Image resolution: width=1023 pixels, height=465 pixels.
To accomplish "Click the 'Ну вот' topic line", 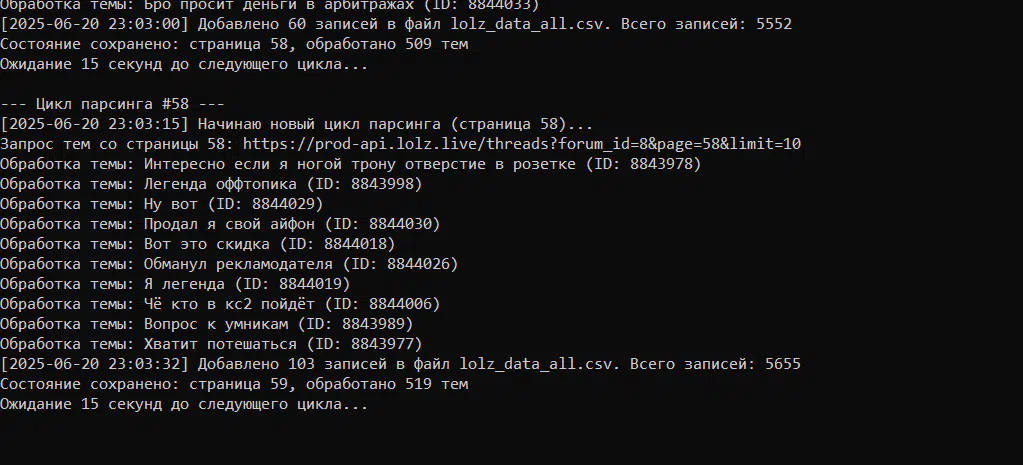I will [x=162, y=204].
